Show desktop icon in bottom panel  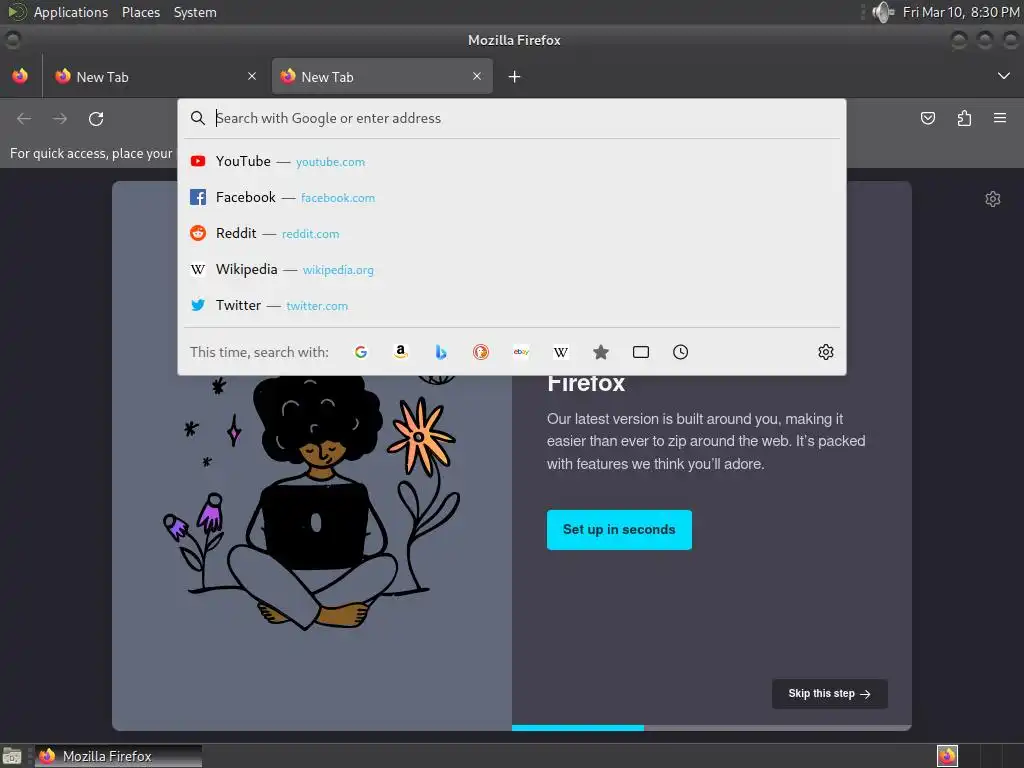pos(12,756)
